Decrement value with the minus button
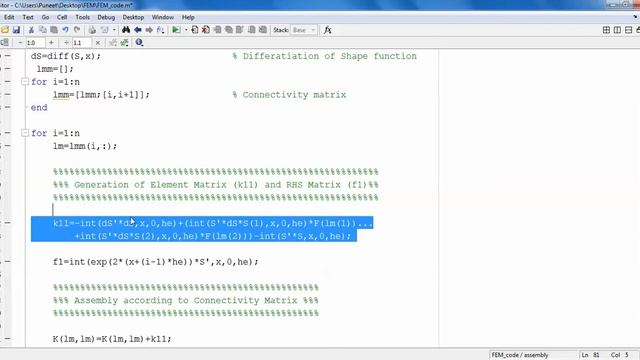The image size is (640, 360). [20, 42]
